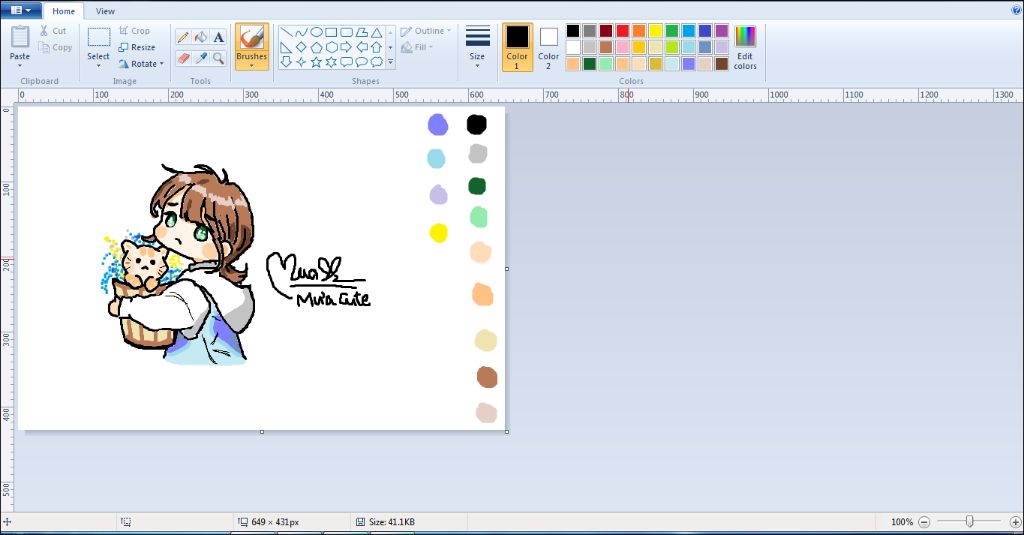The image size is (1024, 535).
Task: Activate Color 2 background slot
Action: pyautogui.click(x=549, y=48)
